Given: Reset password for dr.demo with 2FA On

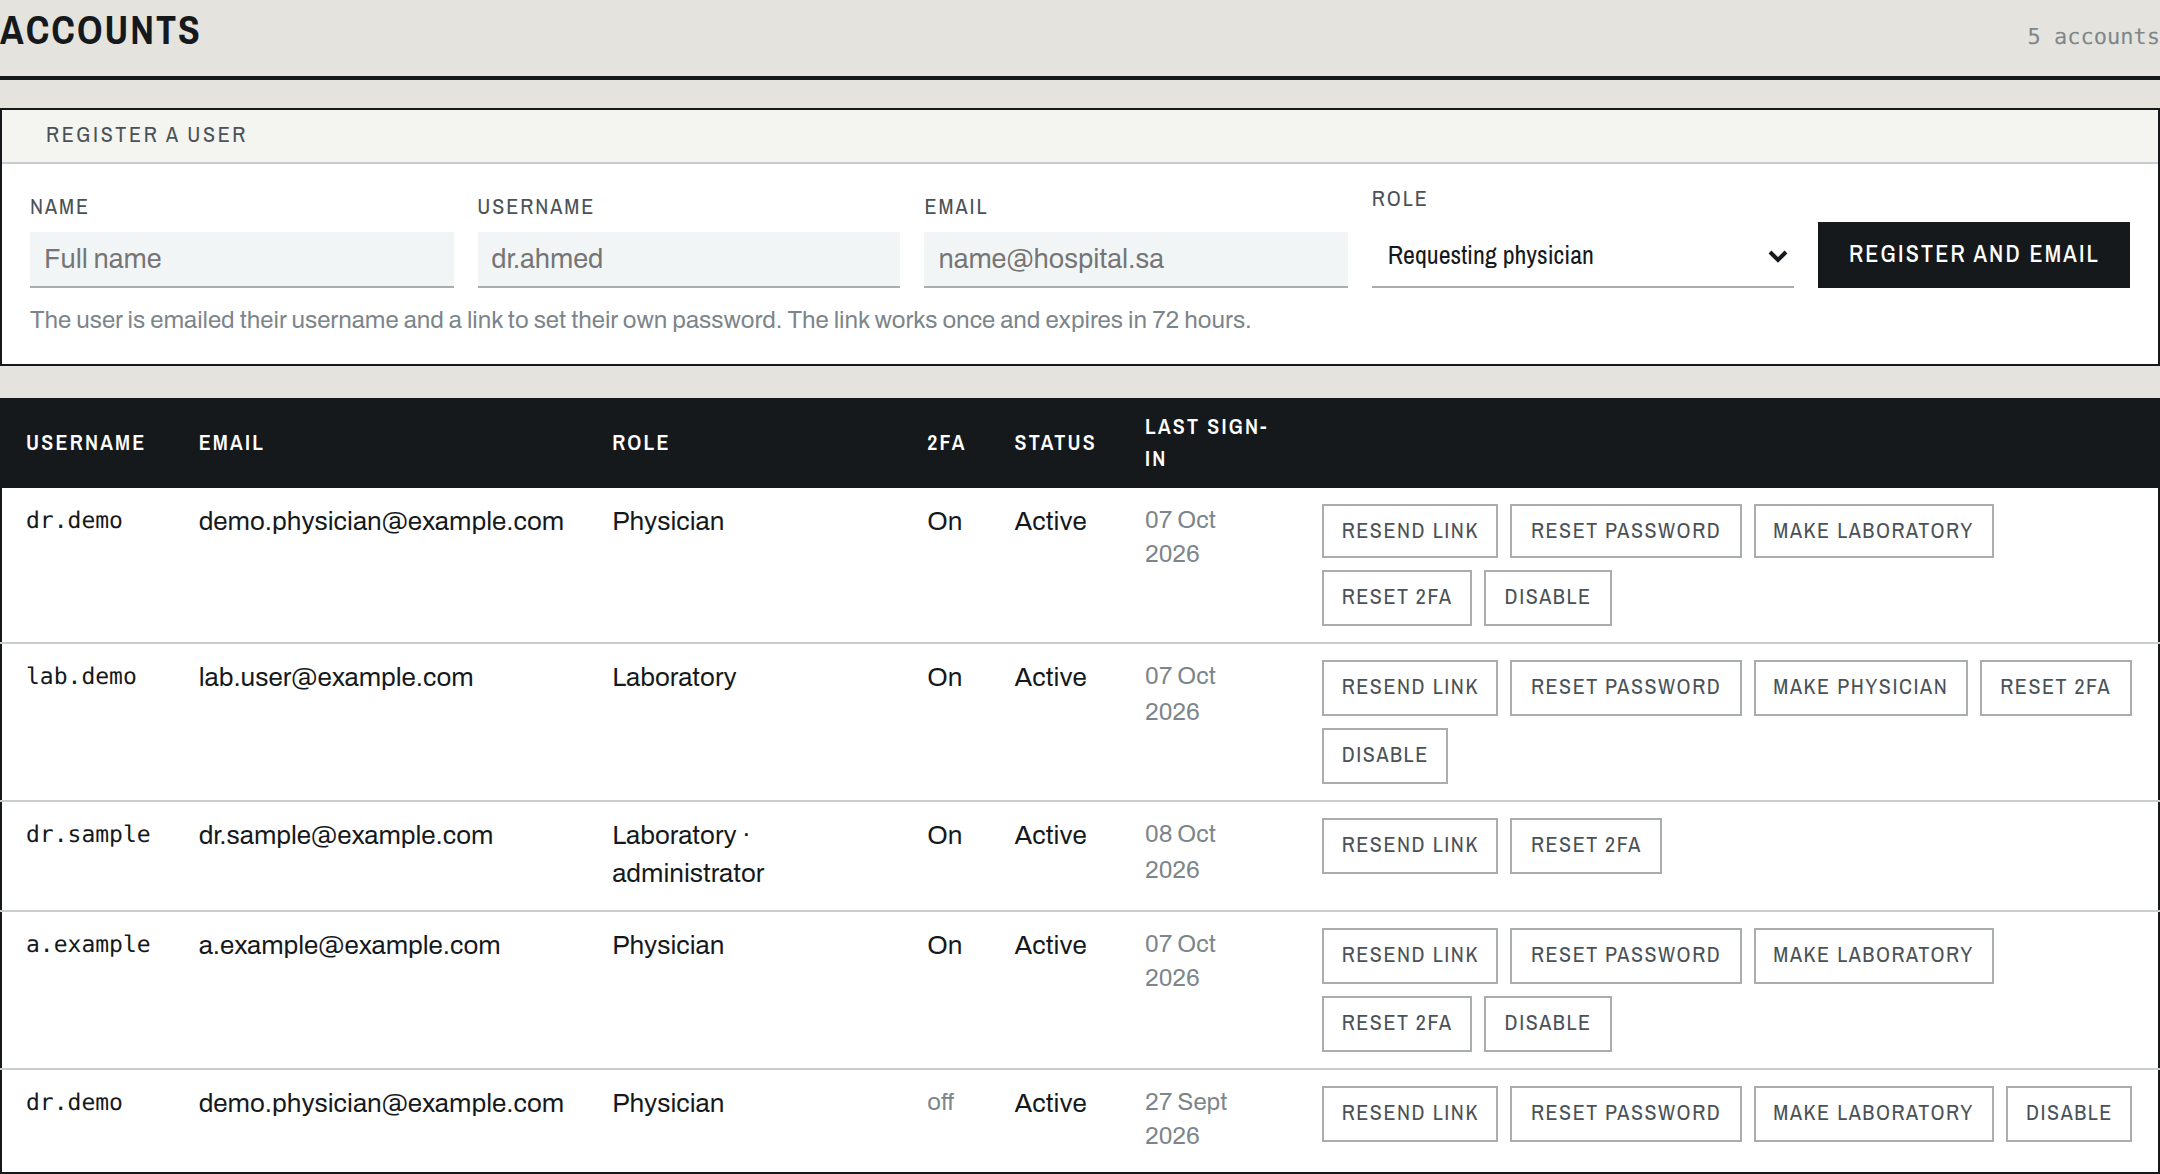Looking at the screenshot, I should pyautogui.click(x=1625, y=531).
